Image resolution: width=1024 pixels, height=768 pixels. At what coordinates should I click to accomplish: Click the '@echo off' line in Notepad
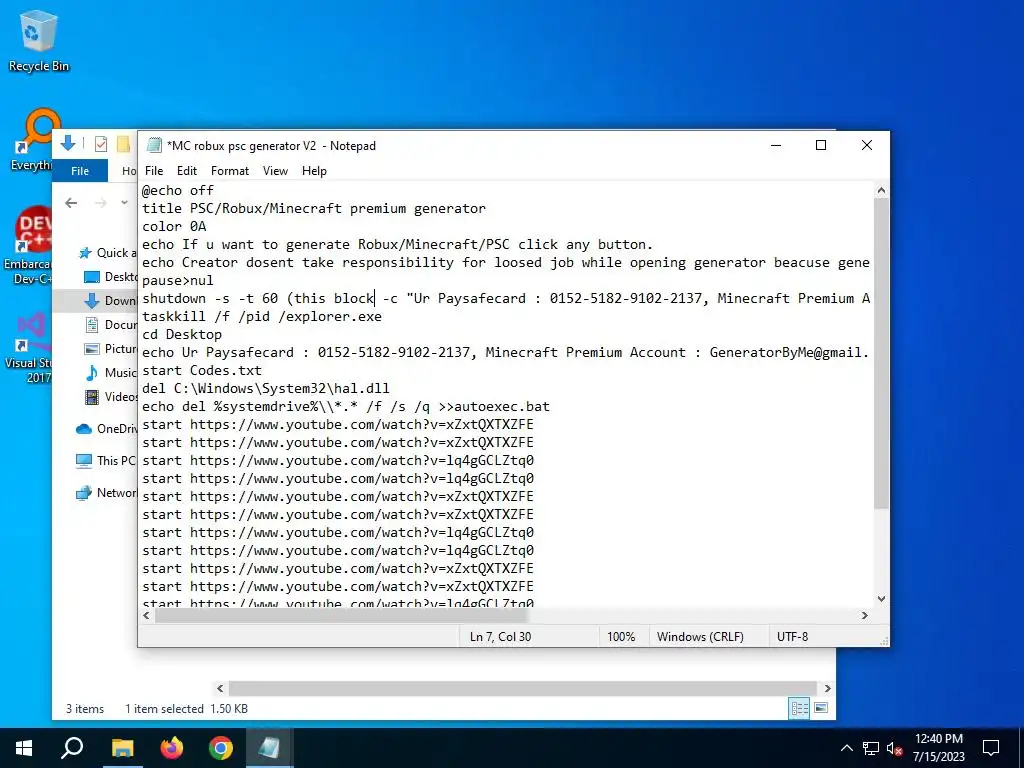click(178, 190)
